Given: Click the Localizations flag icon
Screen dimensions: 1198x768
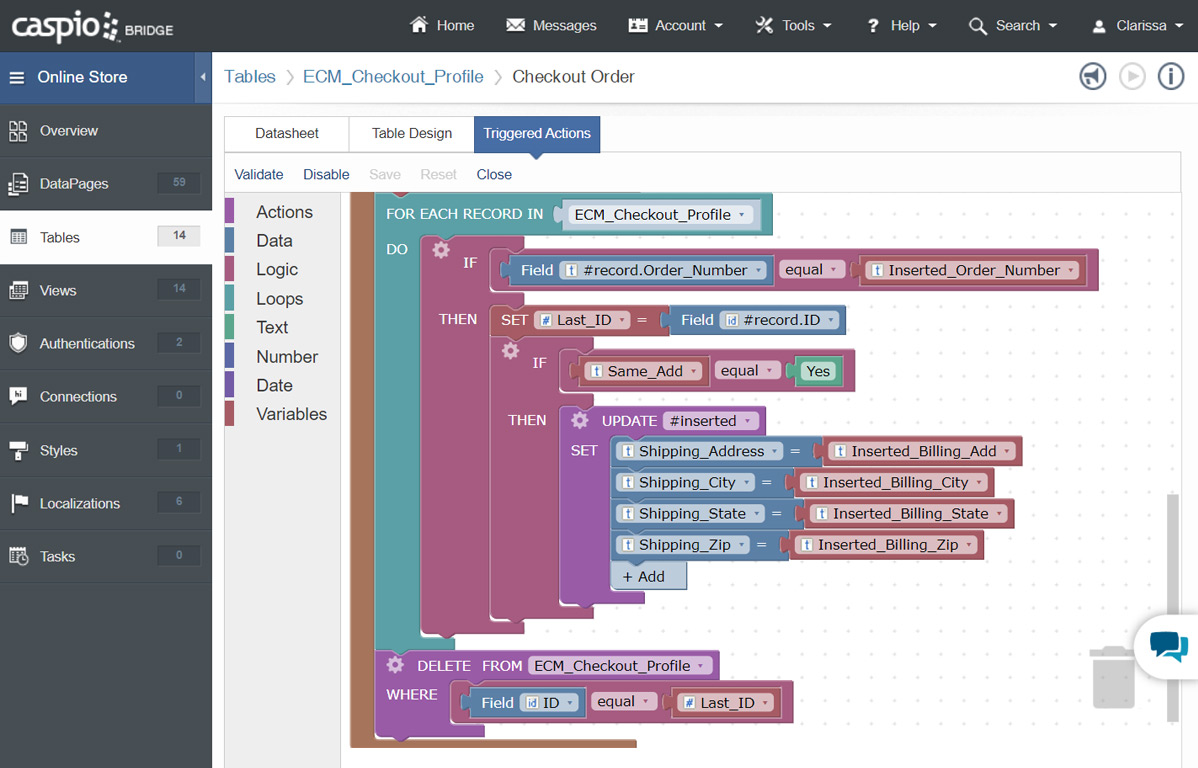Looking at the screenshot, I should (x=19, y=503).
